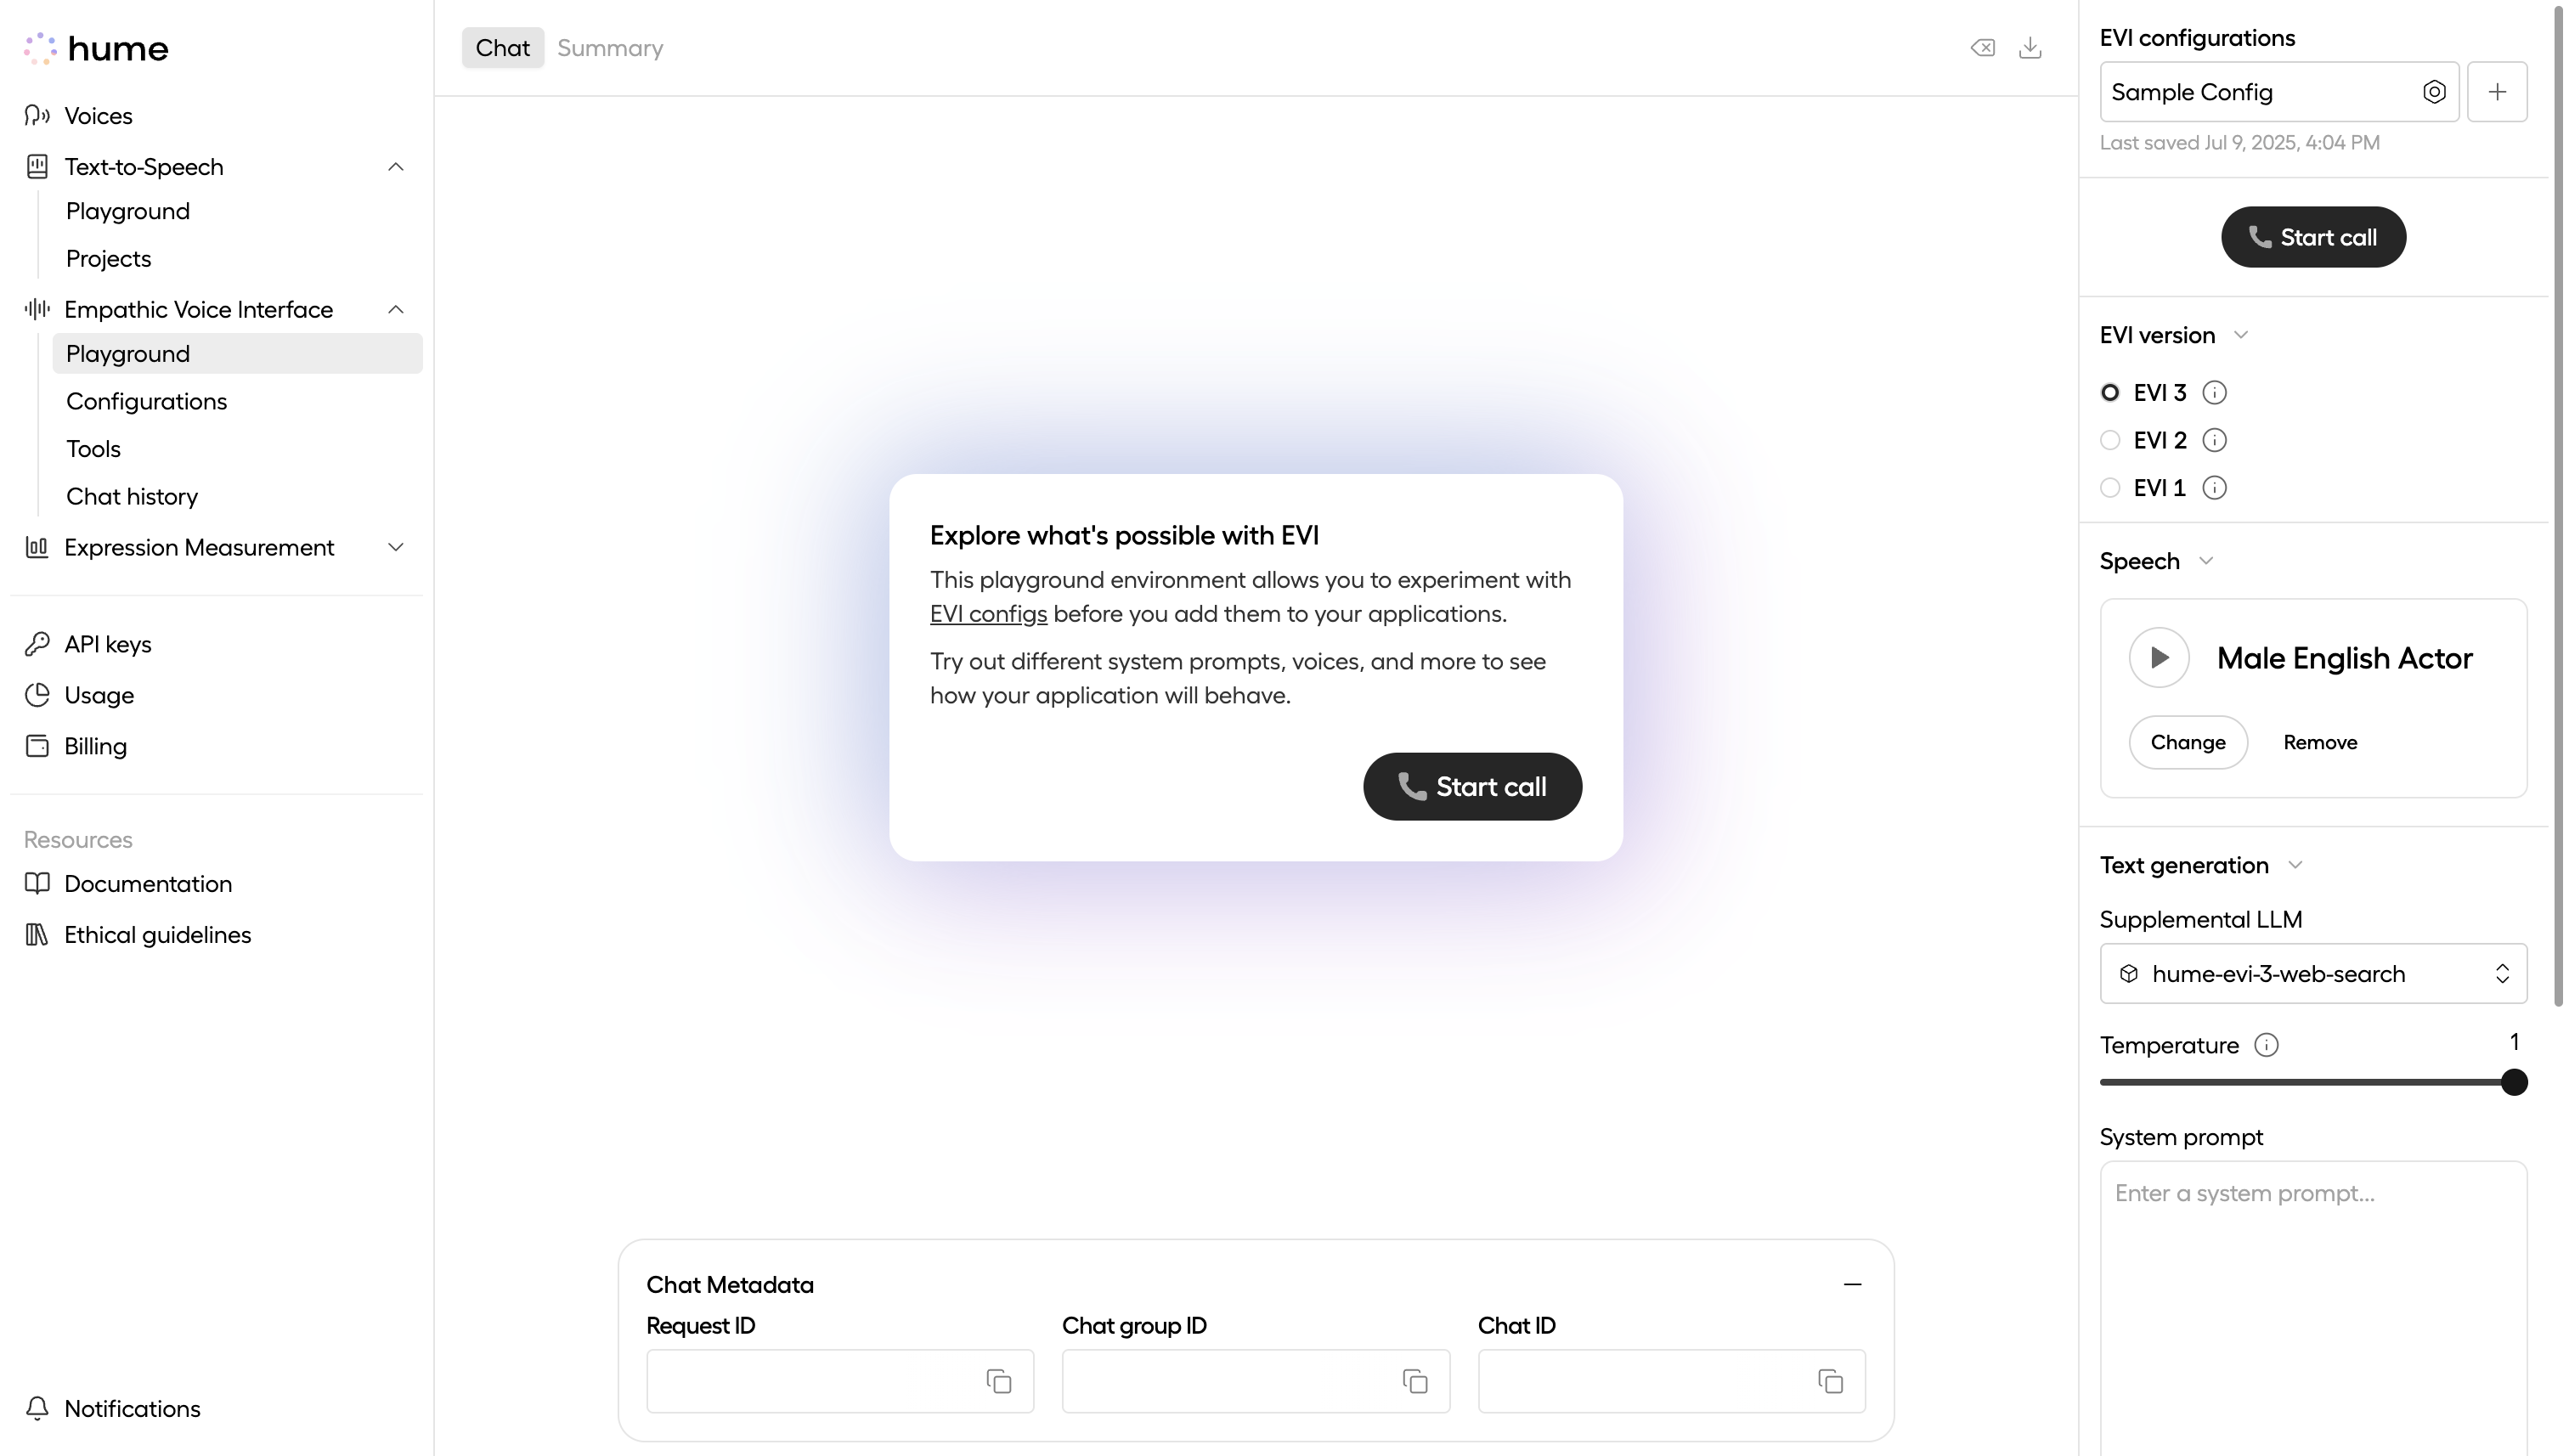Show info about EVI 3
The width and height of the screenshot is (2569, 1456).
tap(2214, 393)
